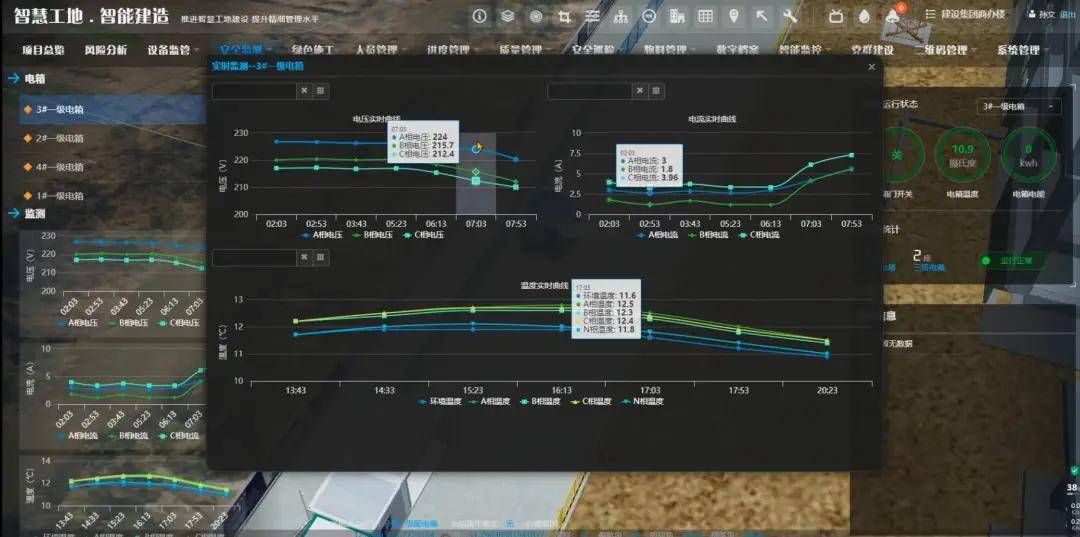Clear the voltage chart date field with X button
Image resolution: width=1080 pixels, height=537 pixels.
(x=304, y=91)
